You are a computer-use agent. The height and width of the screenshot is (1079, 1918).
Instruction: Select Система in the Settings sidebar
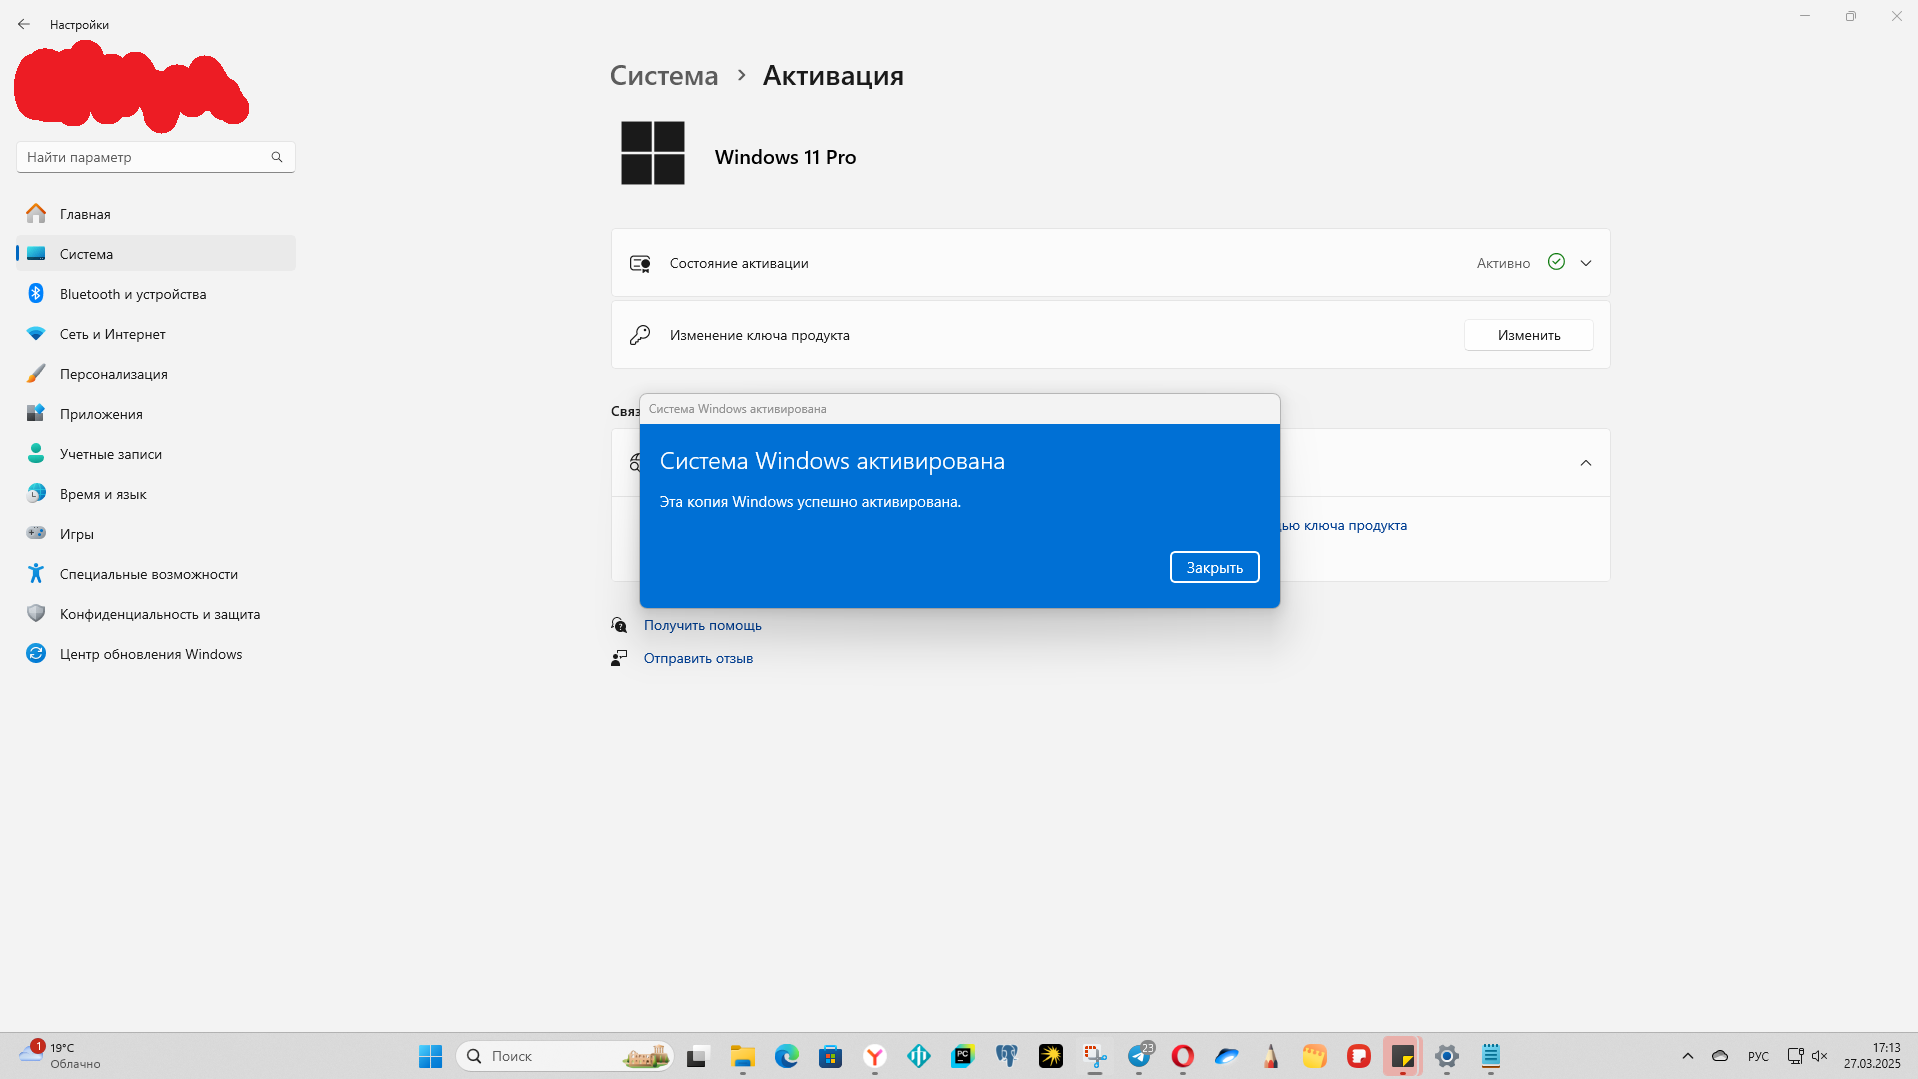point(156,254)
